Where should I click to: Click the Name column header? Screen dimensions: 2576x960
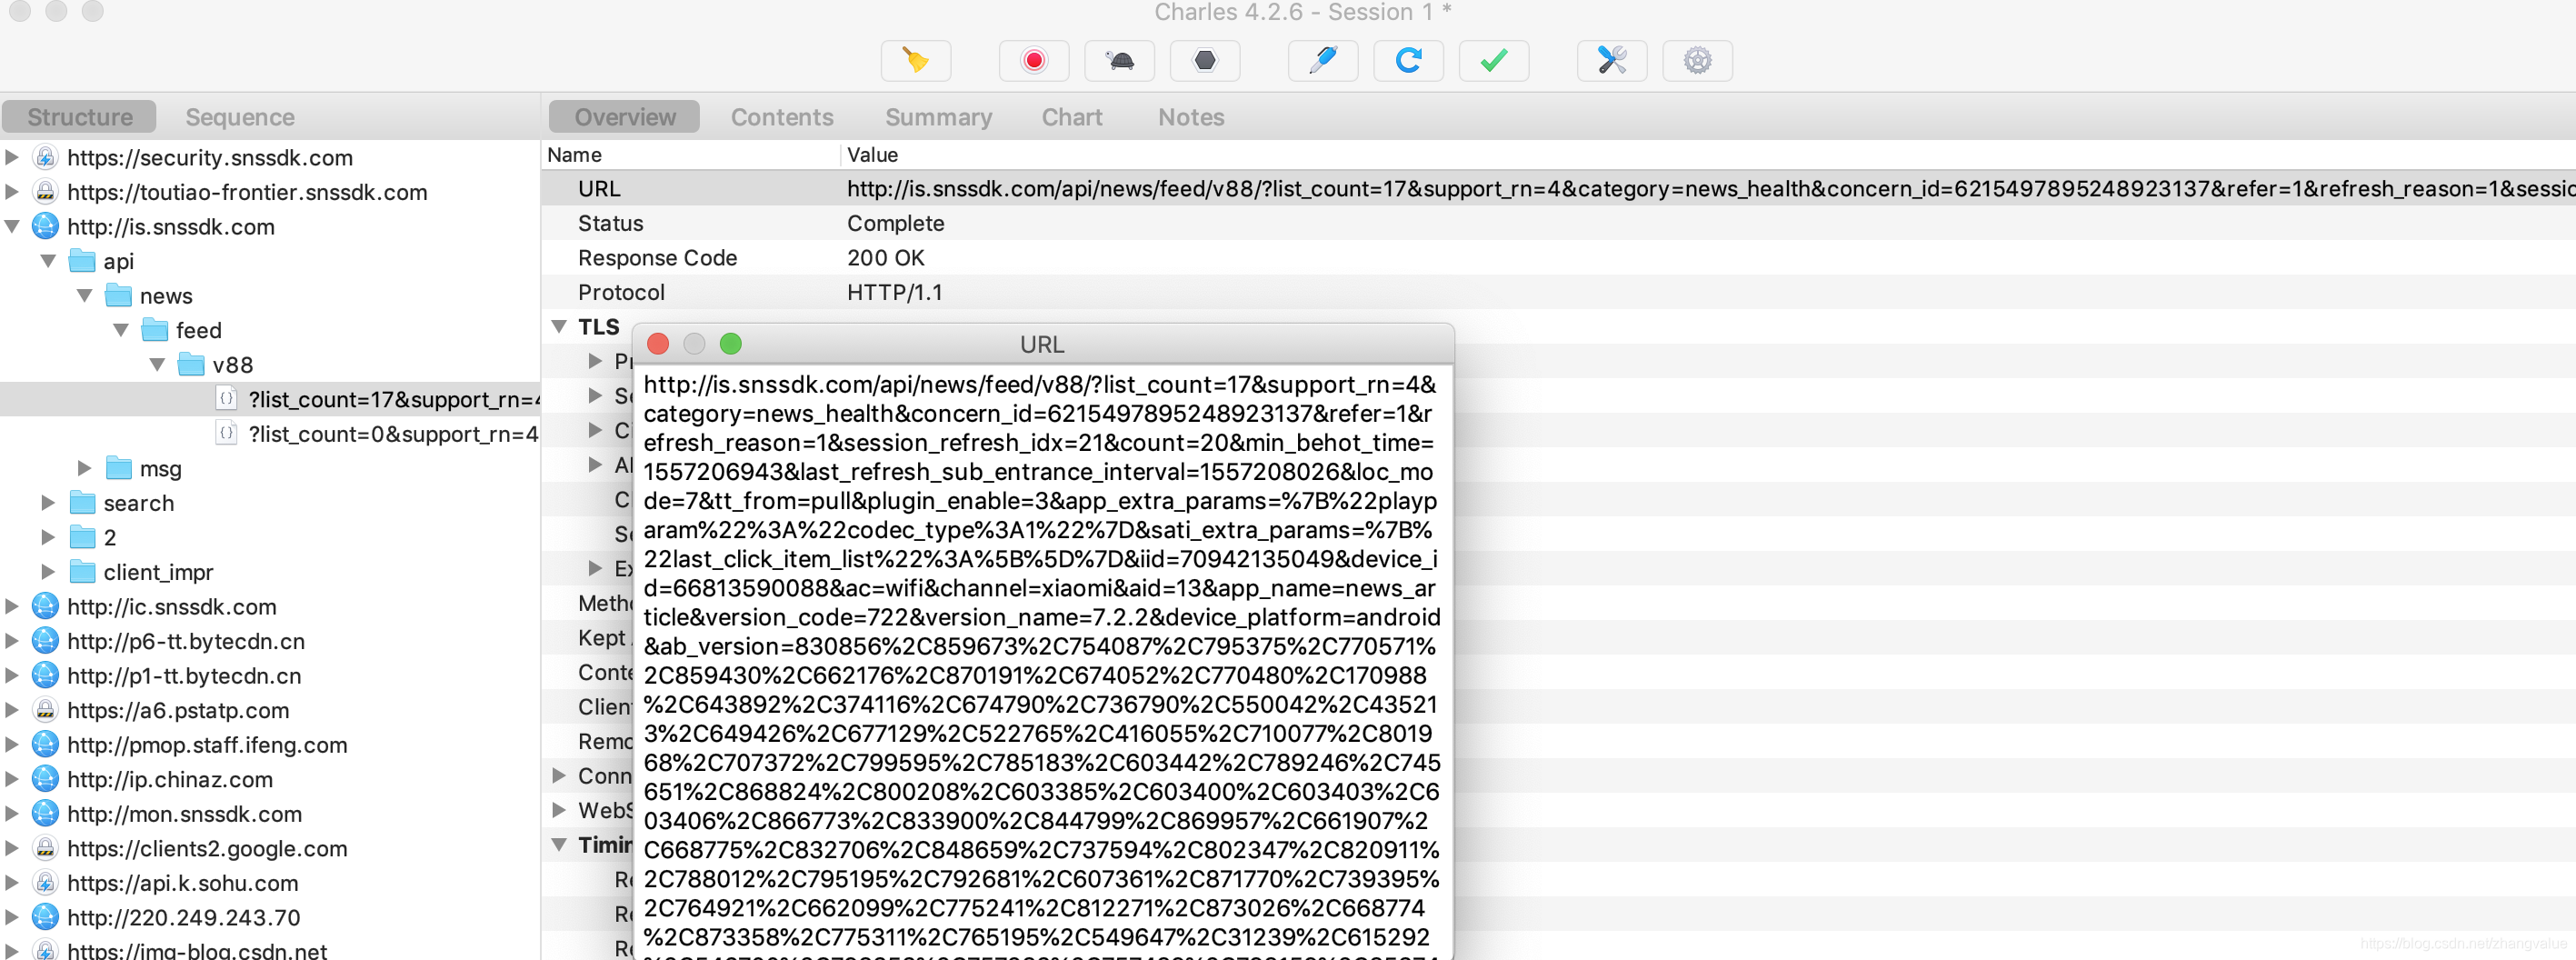(574, 154)
